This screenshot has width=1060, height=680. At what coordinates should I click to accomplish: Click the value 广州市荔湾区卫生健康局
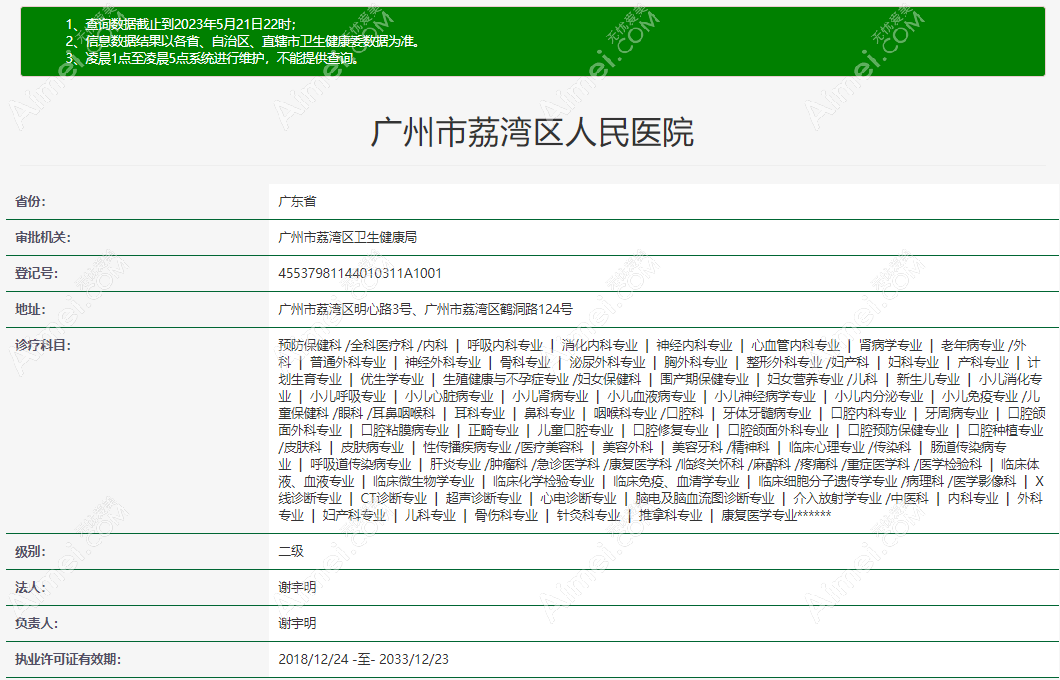pos(347,237)
